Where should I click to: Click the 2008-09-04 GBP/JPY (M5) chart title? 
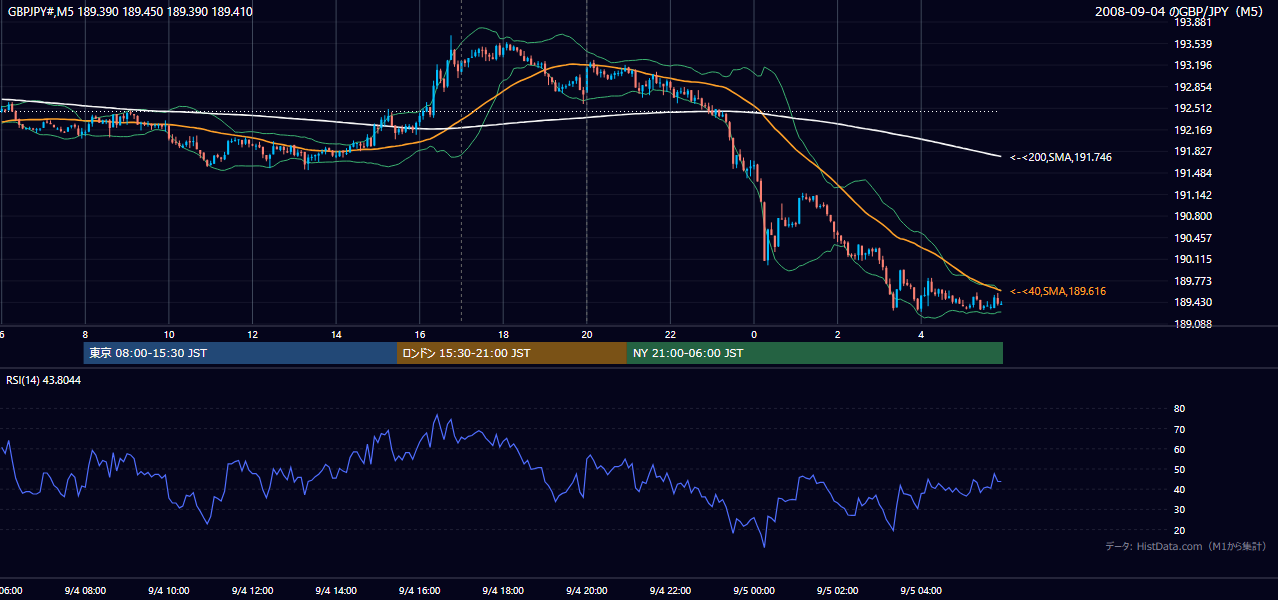(1180, 12)
